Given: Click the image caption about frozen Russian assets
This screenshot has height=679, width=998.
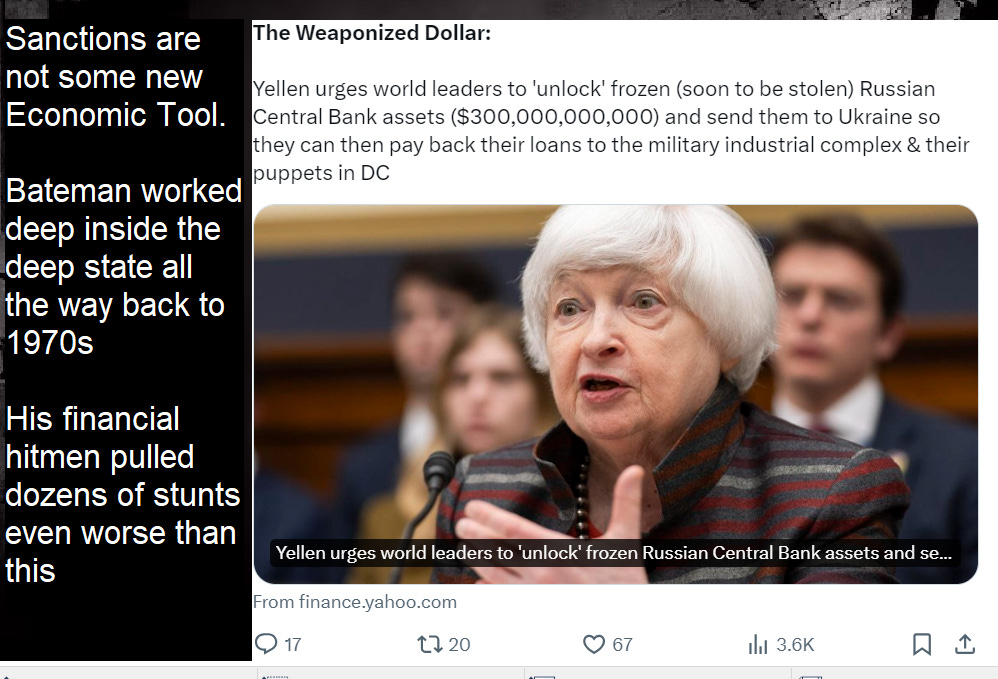Looking at the screenshot, I should [x=614, y=552].
